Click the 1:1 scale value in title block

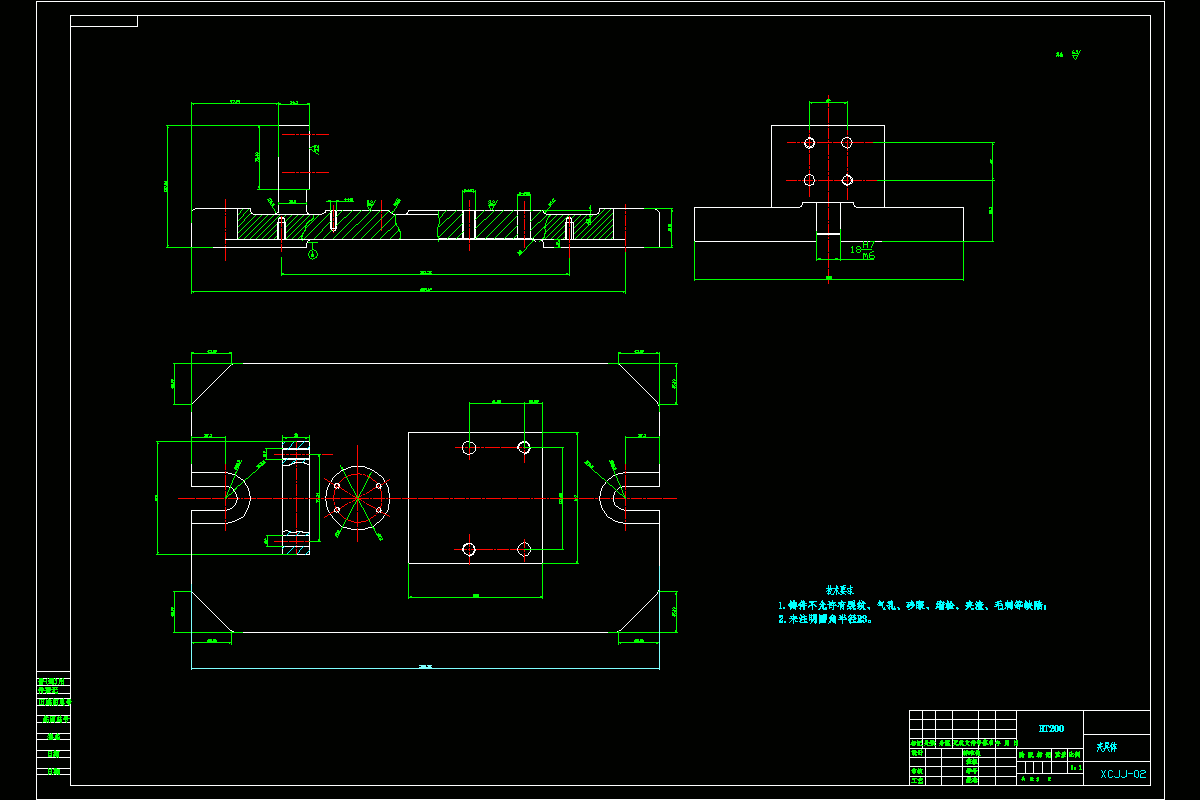point(1075,767)
